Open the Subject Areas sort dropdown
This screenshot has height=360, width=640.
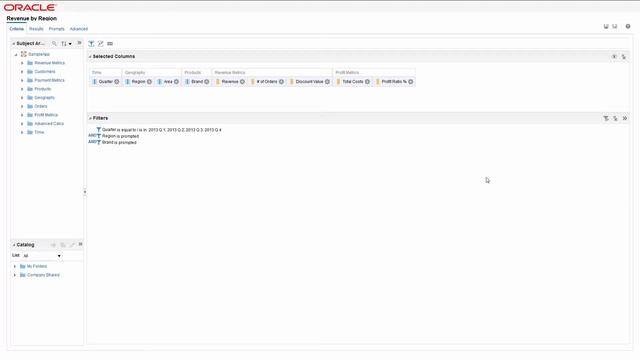pyautogui.click(x=66, y=44)
